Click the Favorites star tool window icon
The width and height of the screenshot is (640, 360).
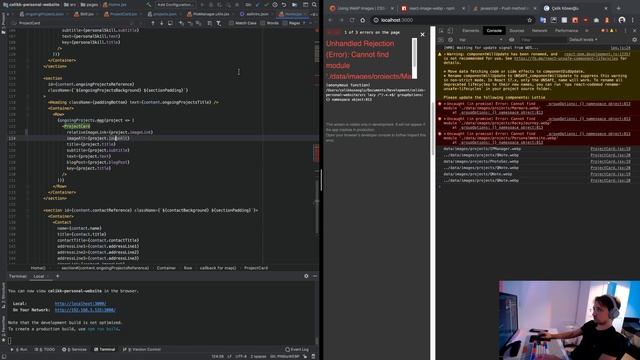3,340
